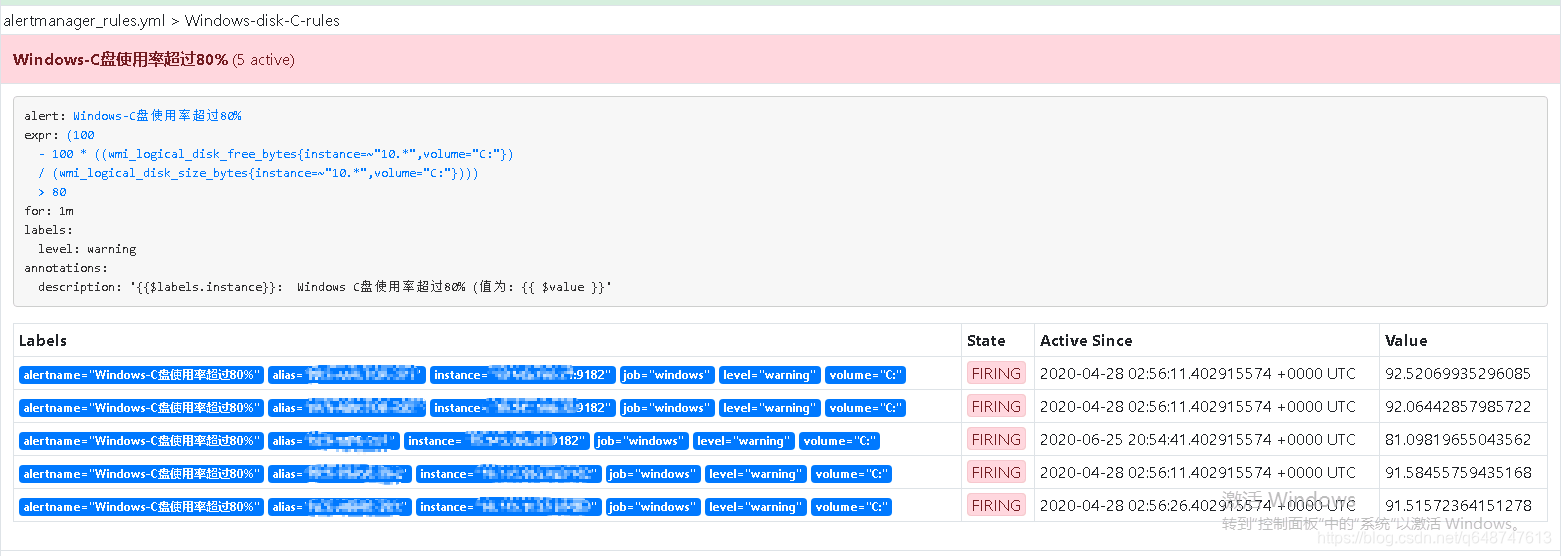Click job="windows" label in the 81.09819655043562 row
This screenshot has width=1561, height=556.
pyautogui.click(x=641, y=441)
